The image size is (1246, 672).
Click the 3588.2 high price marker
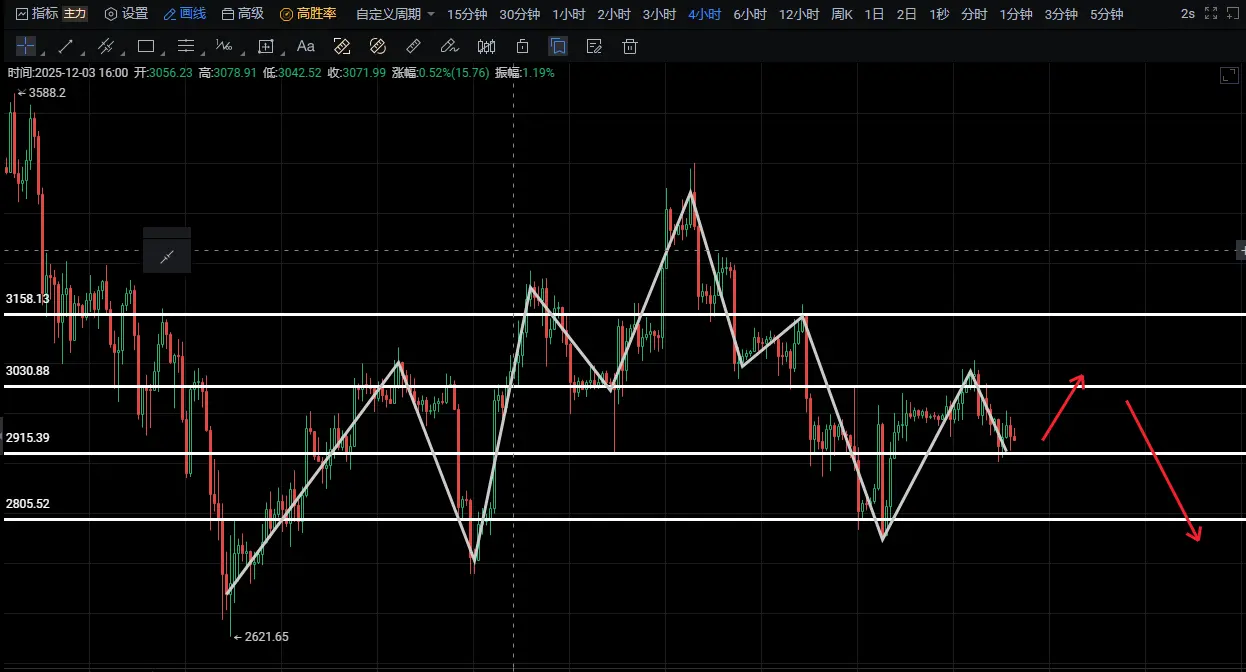tap(42, 92)
